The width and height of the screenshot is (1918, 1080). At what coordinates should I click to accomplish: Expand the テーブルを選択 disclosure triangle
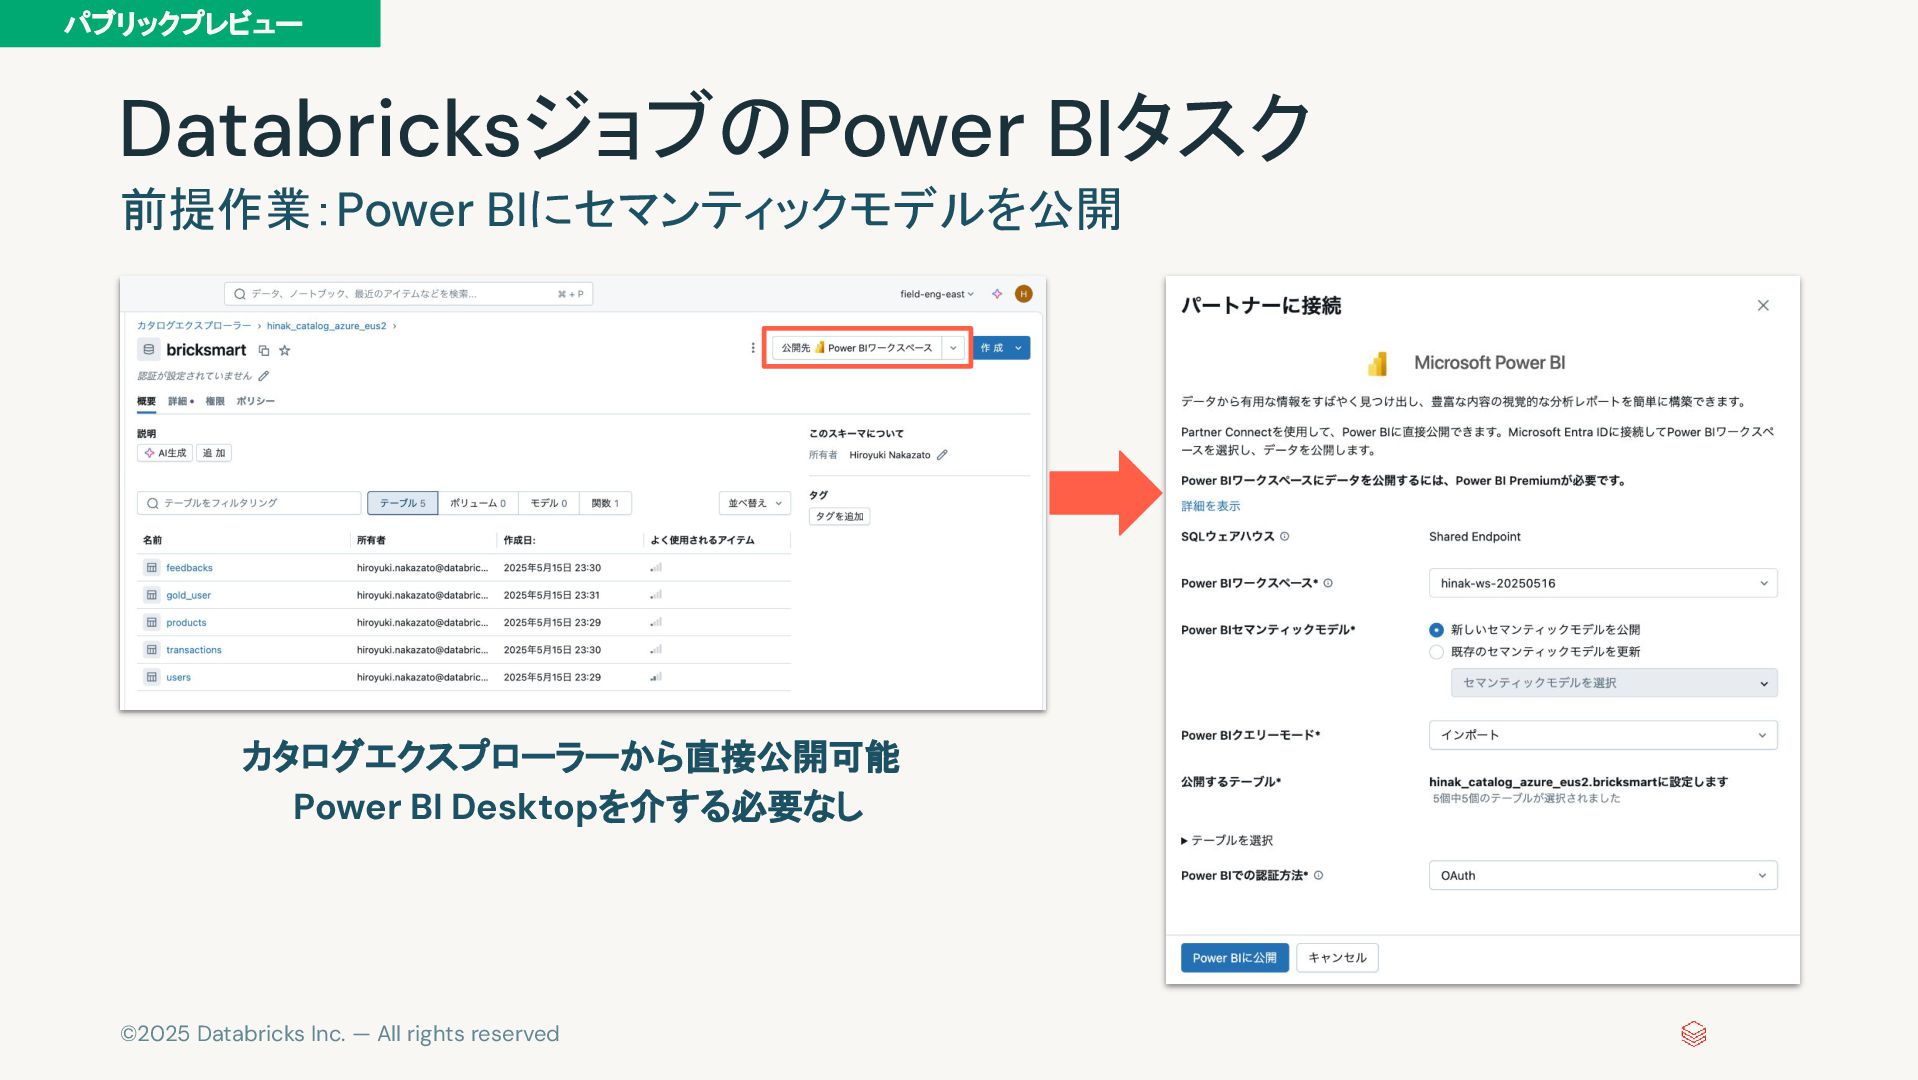(x=1185, y=841)
